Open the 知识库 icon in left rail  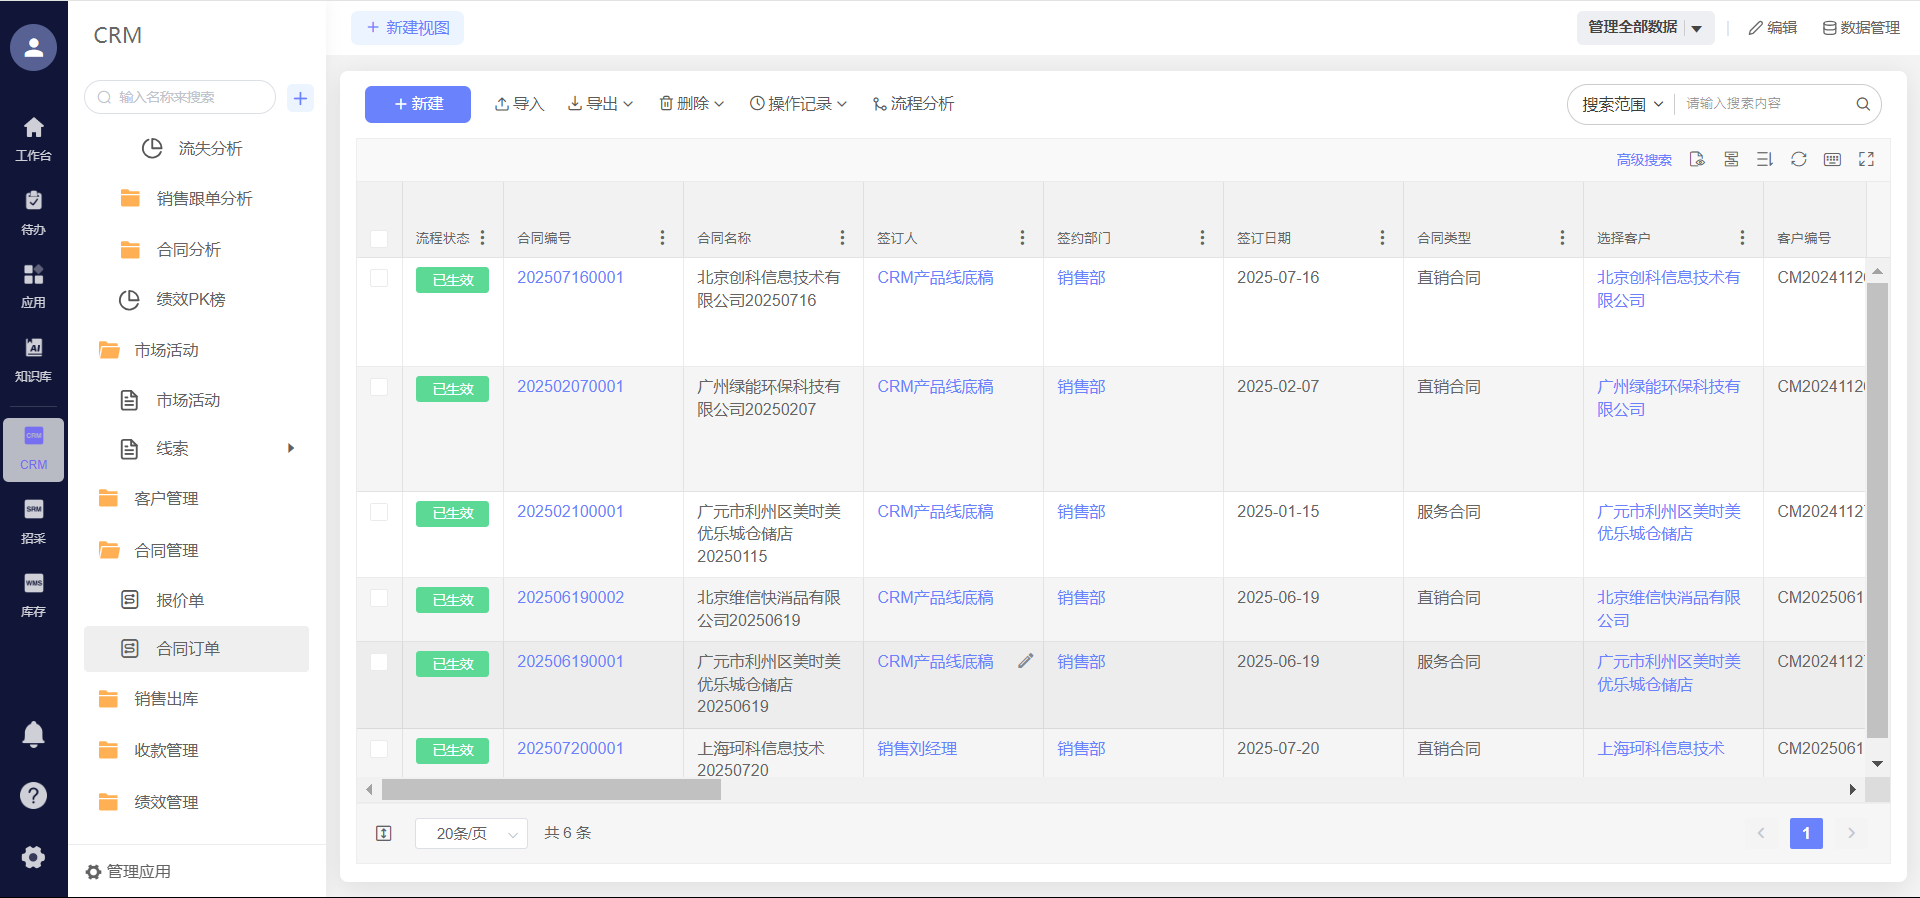(x=33, y=358)
